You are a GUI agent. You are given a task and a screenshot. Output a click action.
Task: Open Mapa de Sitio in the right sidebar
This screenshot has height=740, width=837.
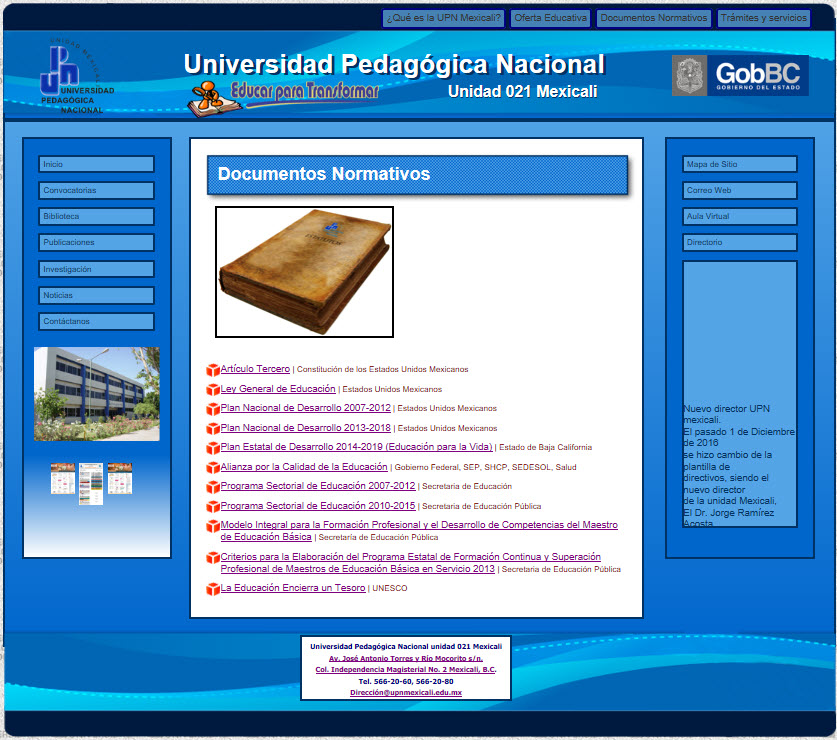[740, 164]
